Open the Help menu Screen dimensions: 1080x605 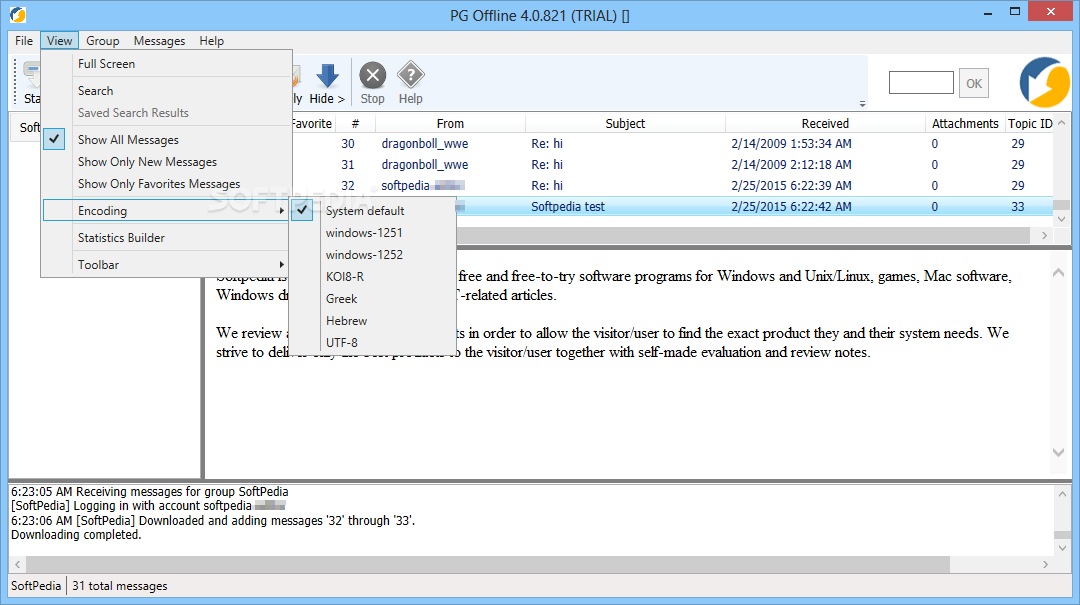(x=211, y=41)
